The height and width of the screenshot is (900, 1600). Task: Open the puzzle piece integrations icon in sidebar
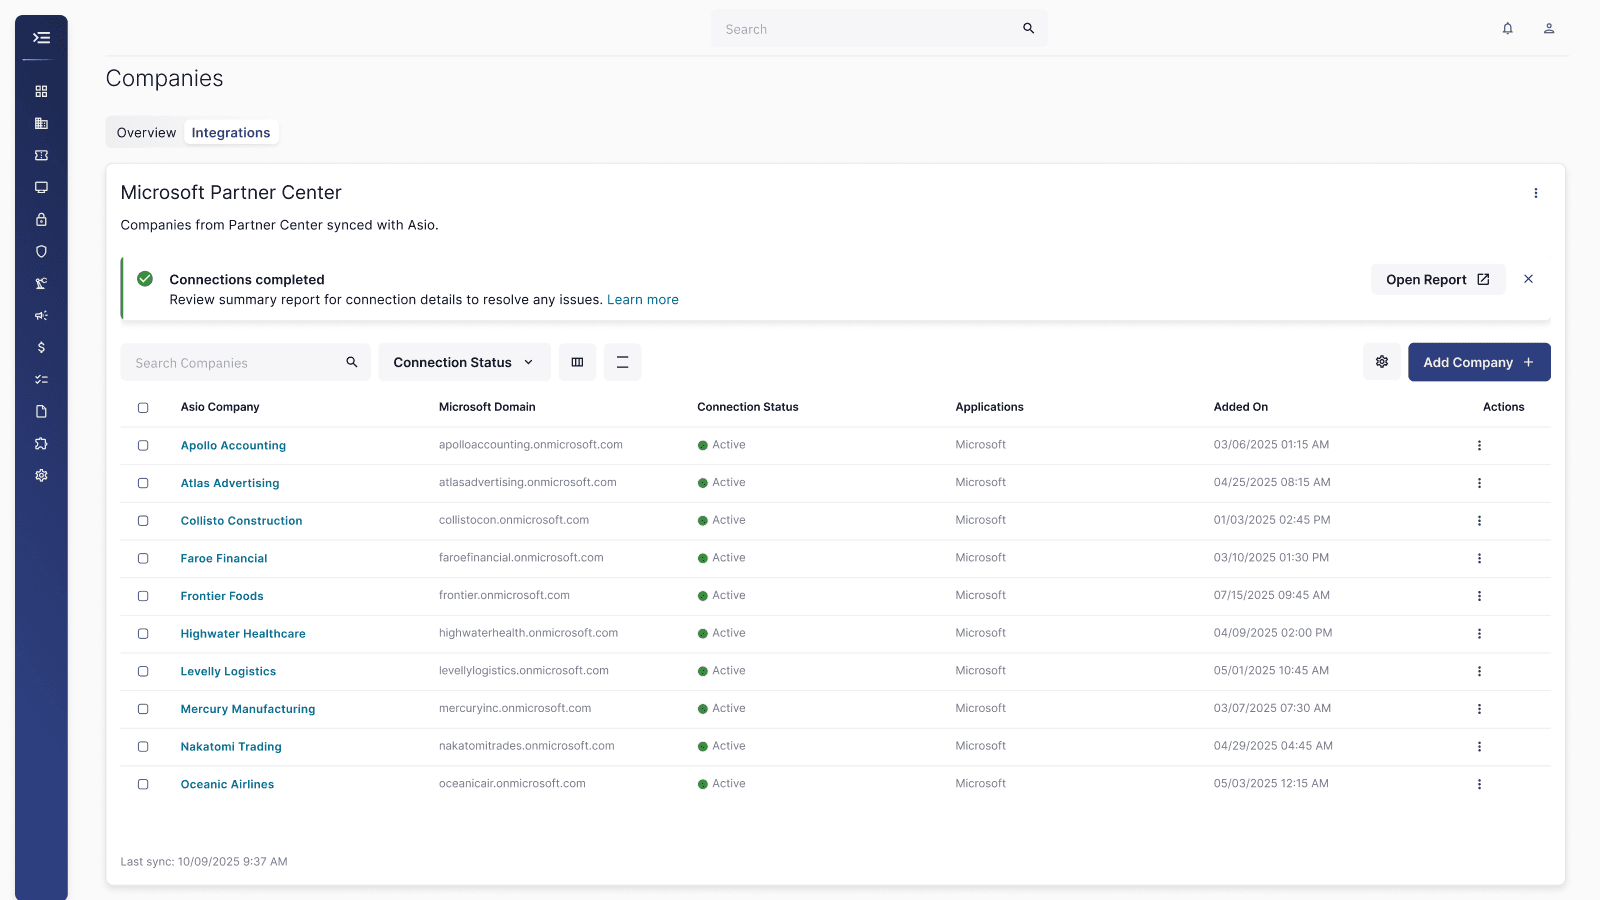[41, 443]
